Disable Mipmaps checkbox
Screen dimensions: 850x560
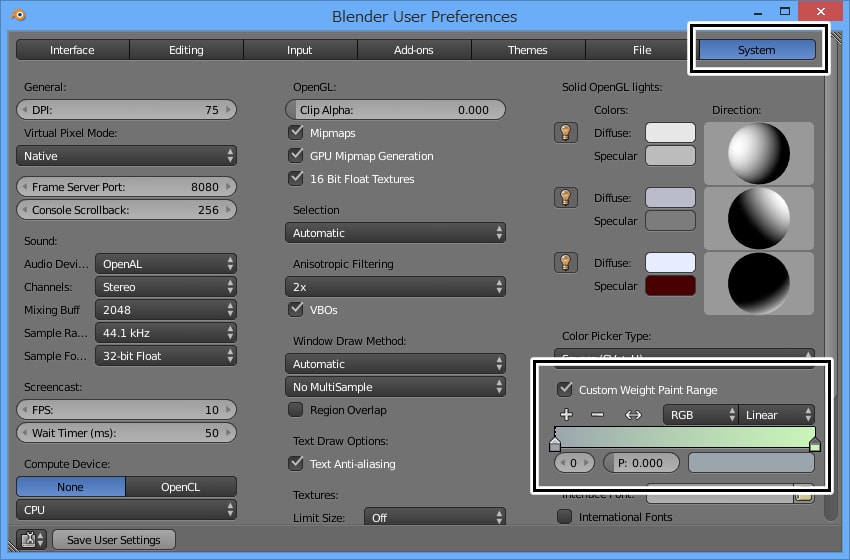point(296,132)
